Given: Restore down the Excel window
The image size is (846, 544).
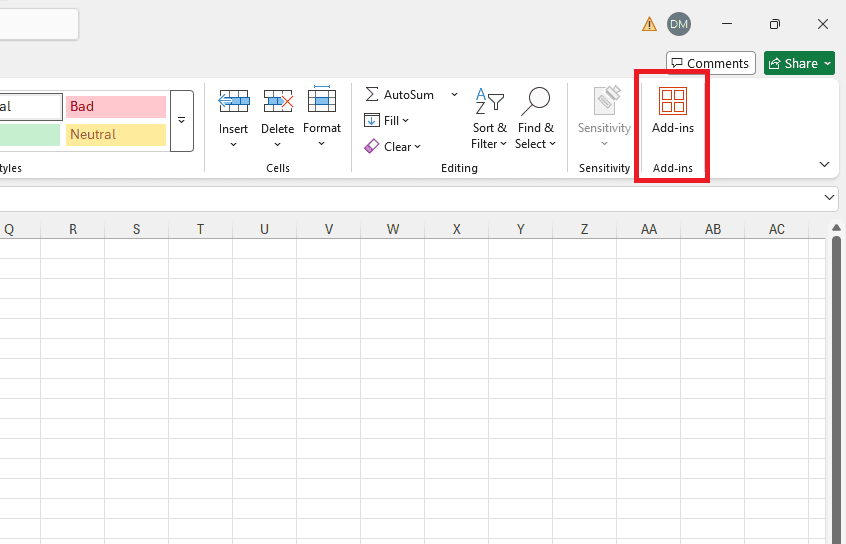Looking at the screenshot, I should tap(775, 24).
